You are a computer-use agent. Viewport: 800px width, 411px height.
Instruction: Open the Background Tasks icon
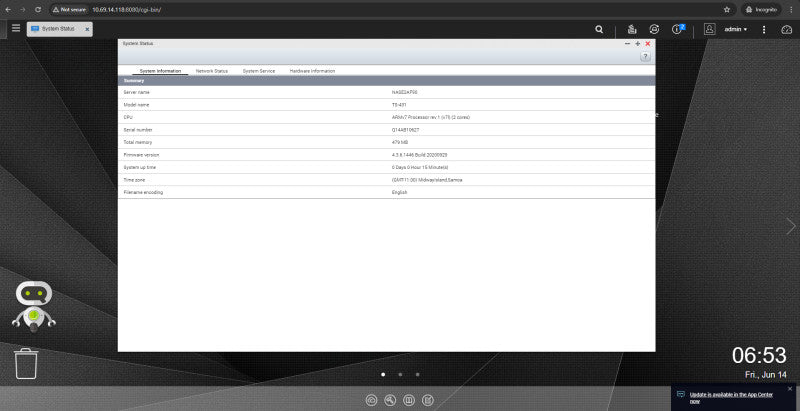632,30
